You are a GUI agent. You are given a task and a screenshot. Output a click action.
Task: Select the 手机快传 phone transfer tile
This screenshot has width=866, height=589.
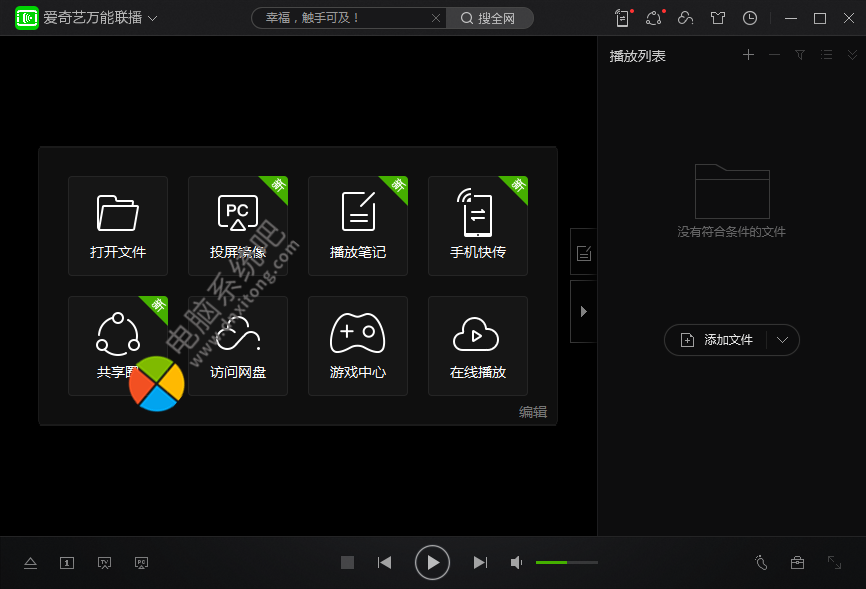coord(478,226)
